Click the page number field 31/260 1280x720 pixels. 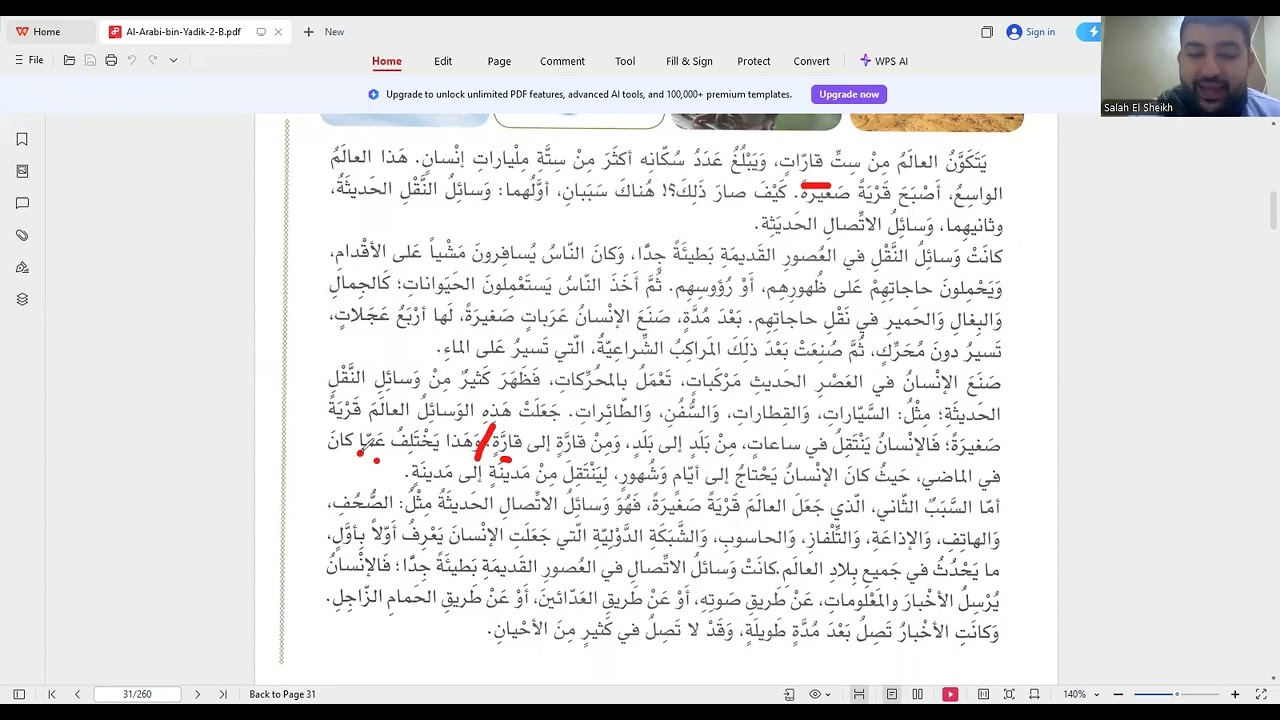click(137, 694)
